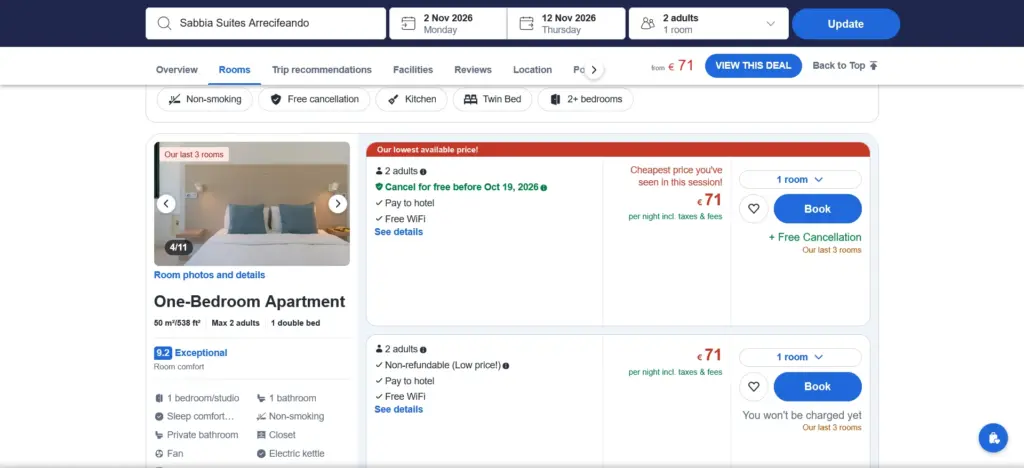Toggle the 2+ bedrooms filter chip
Screen dimensions: 1024x468
[585, 99]
